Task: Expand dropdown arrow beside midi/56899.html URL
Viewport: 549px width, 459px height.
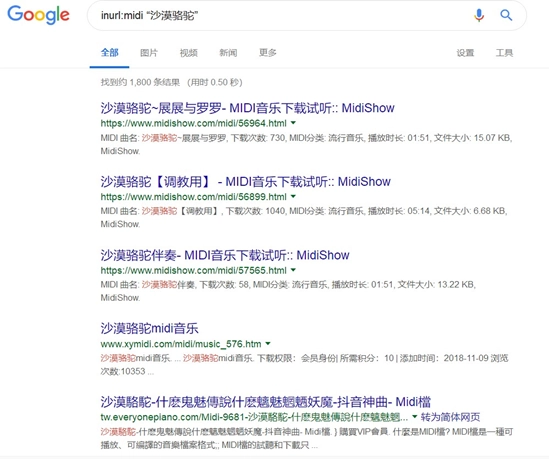Action: pos(293,196)
